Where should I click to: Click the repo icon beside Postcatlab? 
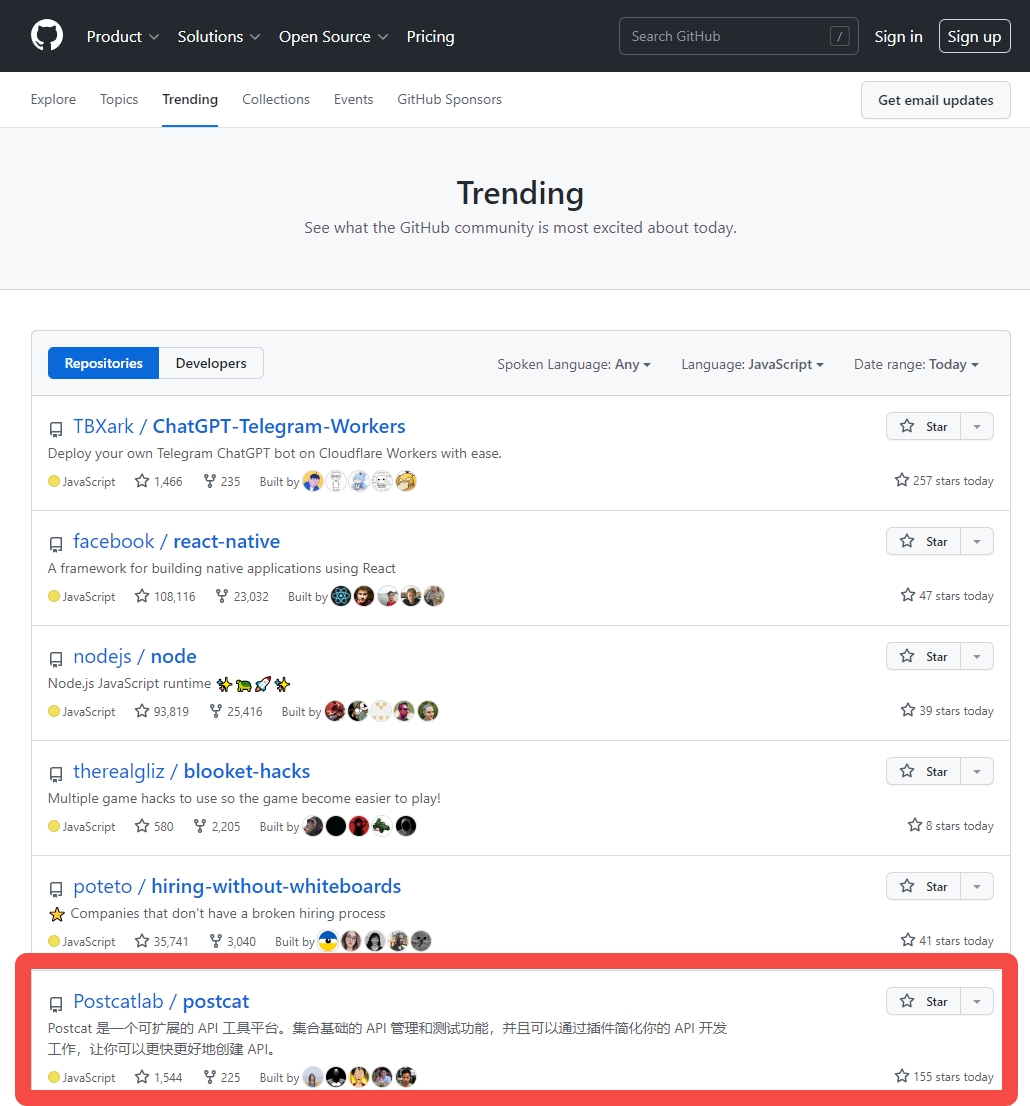(56, 1004)
